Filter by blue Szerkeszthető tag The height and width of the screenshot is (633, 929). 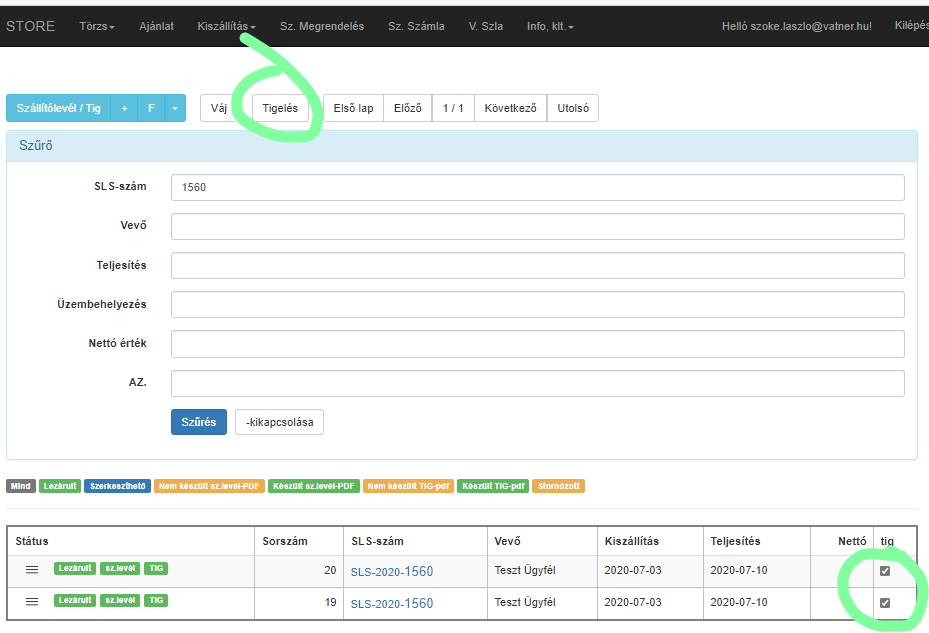point(117,487)
